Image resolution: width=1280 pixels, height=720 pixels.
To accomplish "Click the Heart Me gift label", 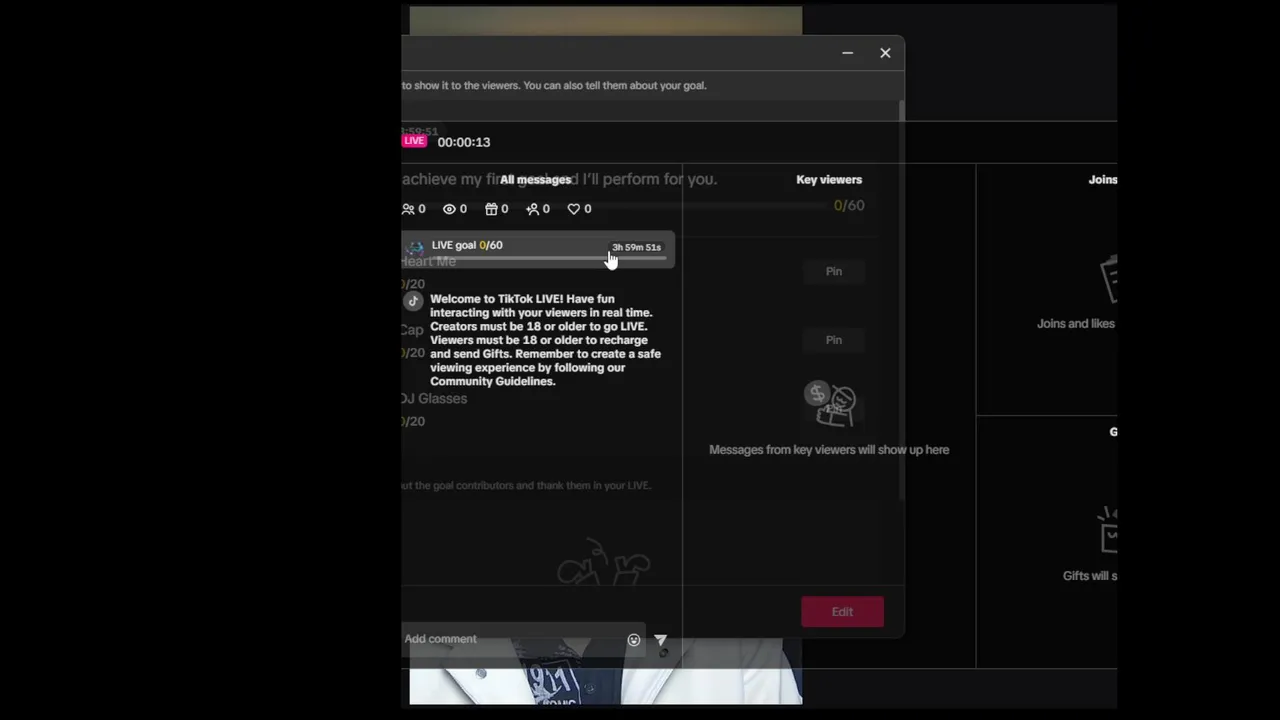I will (x=429, y=262).
